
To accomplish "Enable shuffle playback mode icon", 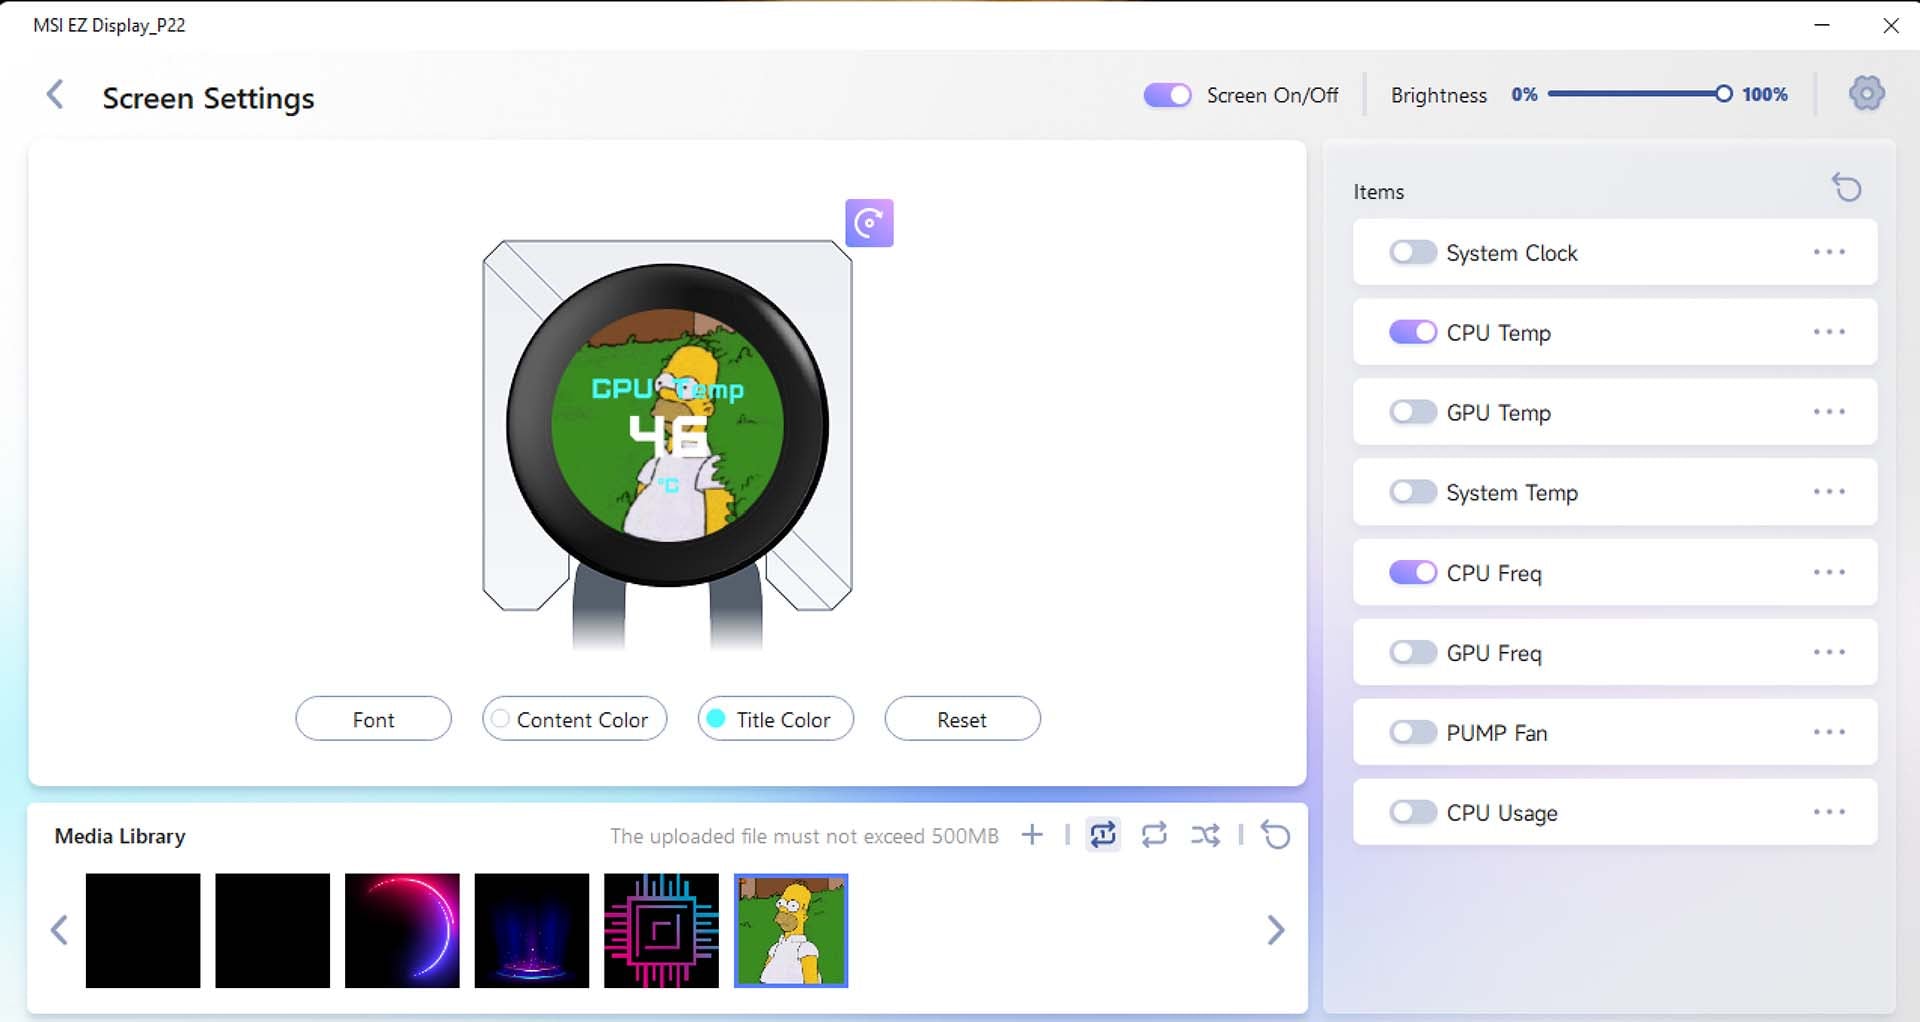I will [1205, 835].
